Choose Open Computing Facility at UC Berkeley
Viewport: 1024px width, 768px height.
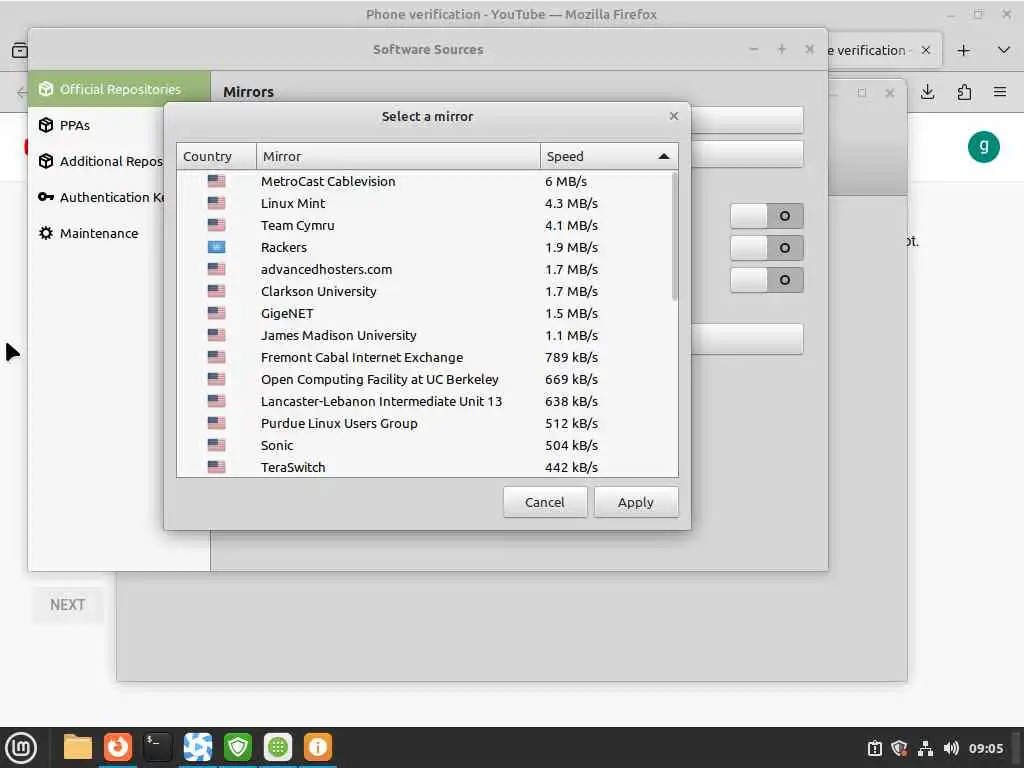[x=427, y=379]
